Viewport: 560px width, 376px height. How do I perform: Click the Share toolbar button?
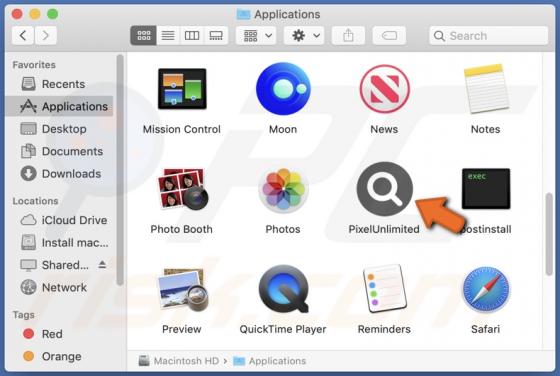tap(348, 35)
